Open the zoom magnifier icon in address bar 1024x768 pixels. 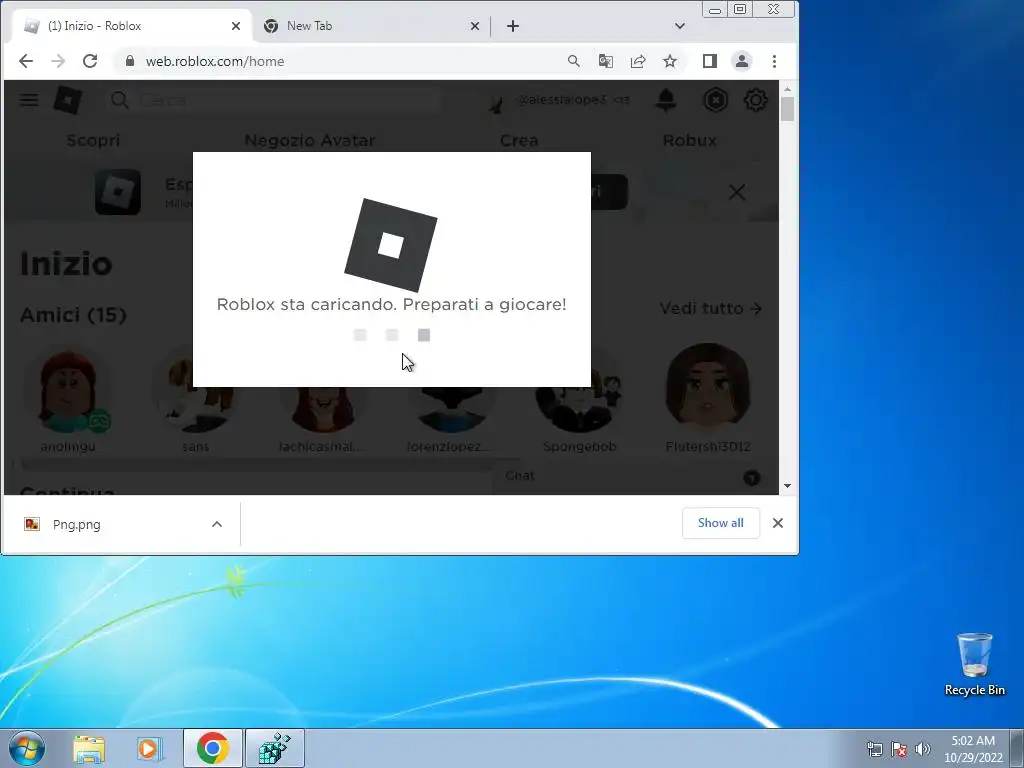pyautogui.click(x=573, y=61)
